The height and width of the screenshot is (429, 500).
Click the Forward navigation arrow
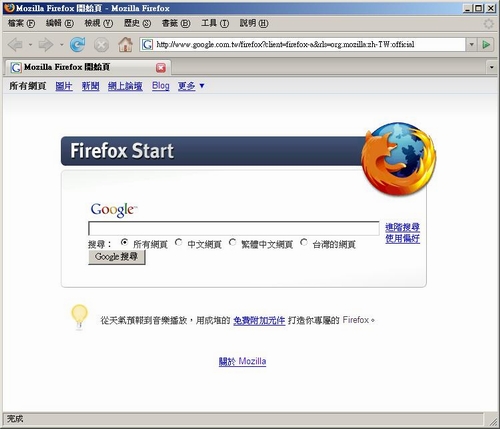pyautogui.click(x=46, y=44)
